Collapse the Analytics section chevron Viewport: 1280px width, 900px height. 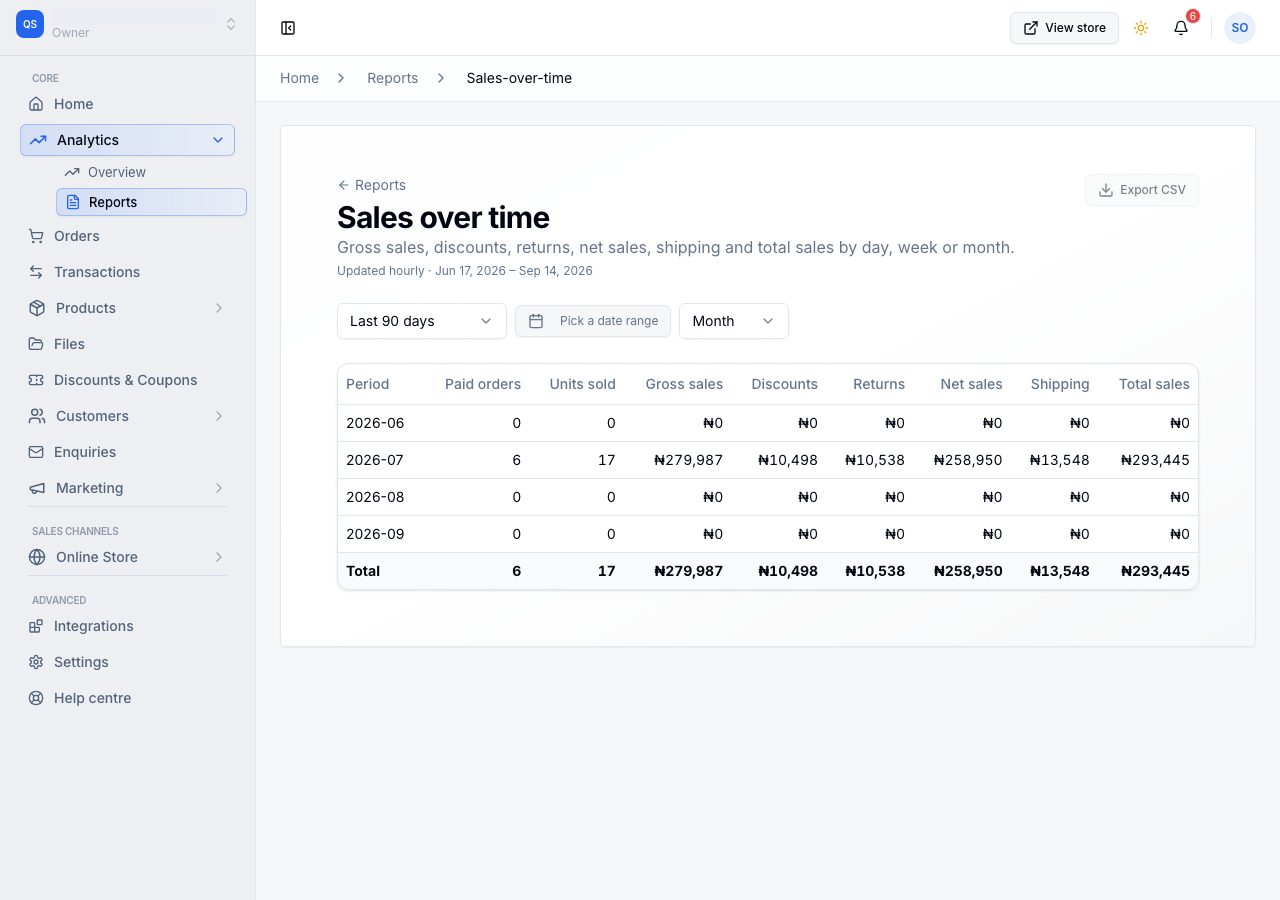point(218,140)
